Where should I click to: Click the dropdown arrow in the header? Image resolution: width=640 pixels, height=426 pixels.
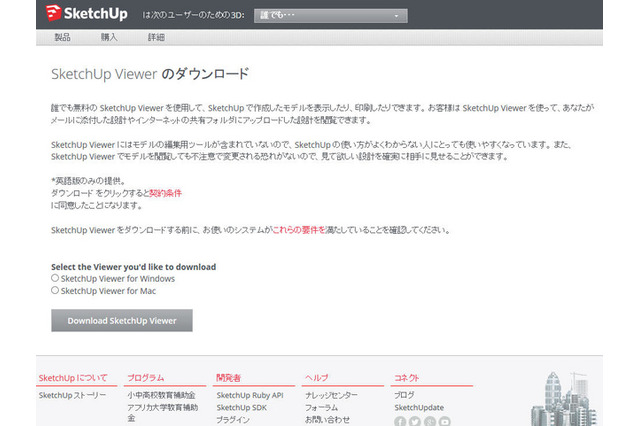[x=398, y=16]
